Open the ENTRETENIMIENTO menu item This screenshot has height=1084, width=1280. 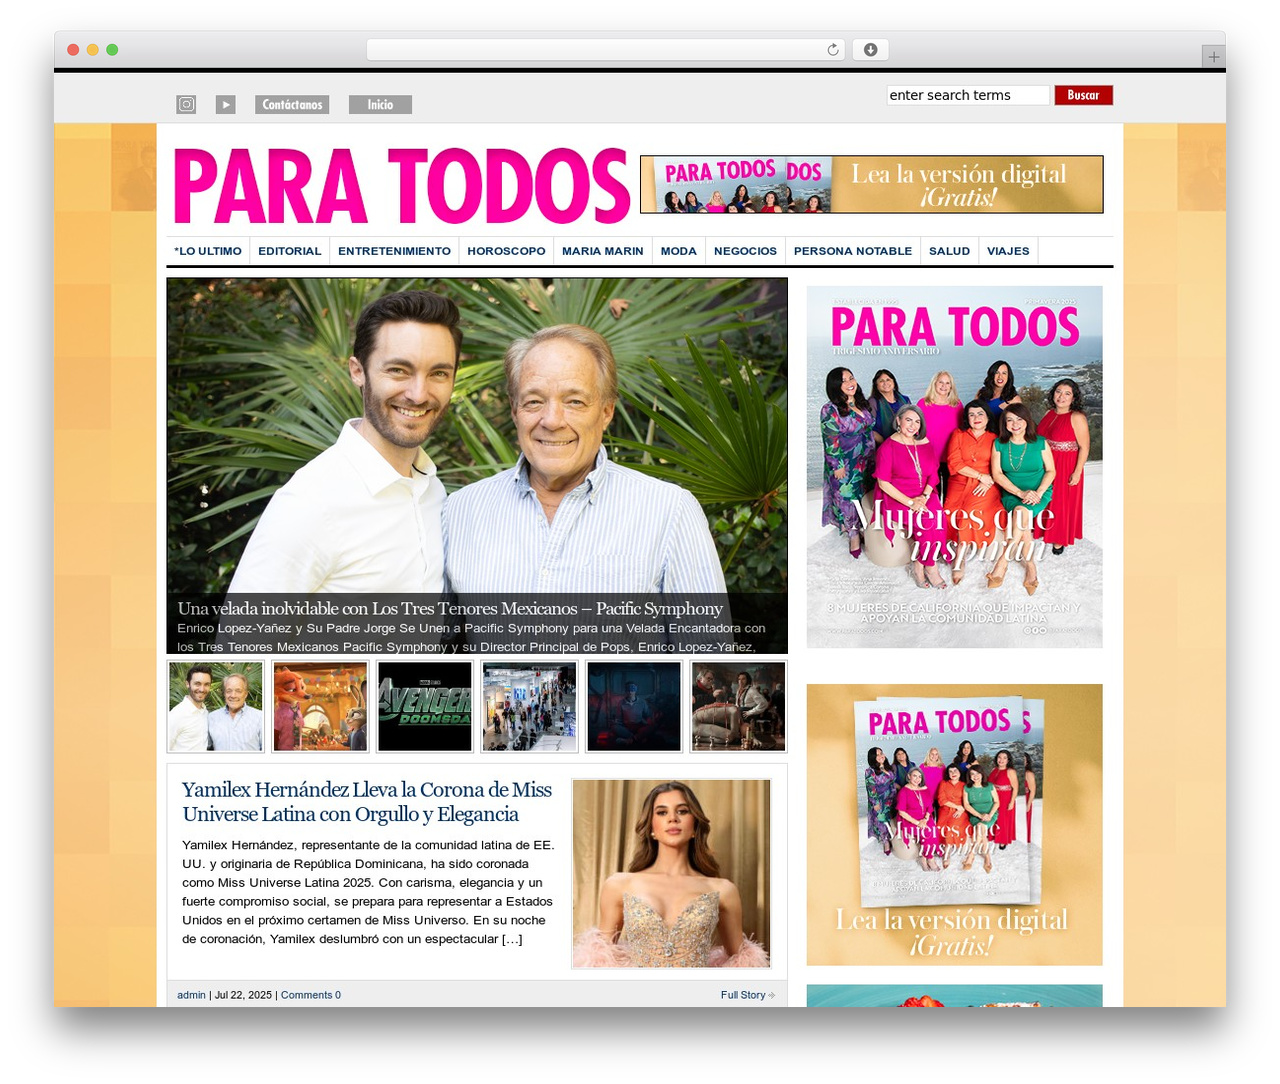click(x=394, y=251)
